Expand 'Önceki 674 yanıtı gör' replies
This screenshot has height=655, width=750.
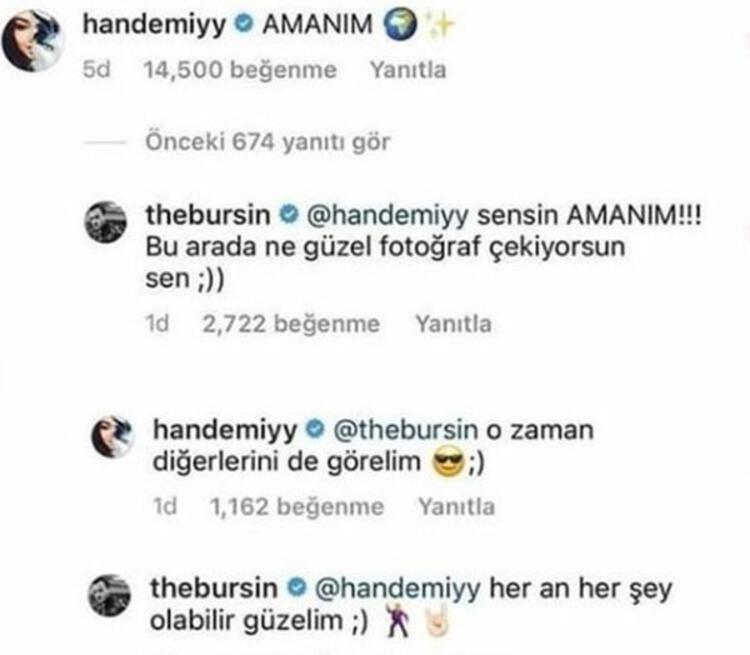[268, 142]
